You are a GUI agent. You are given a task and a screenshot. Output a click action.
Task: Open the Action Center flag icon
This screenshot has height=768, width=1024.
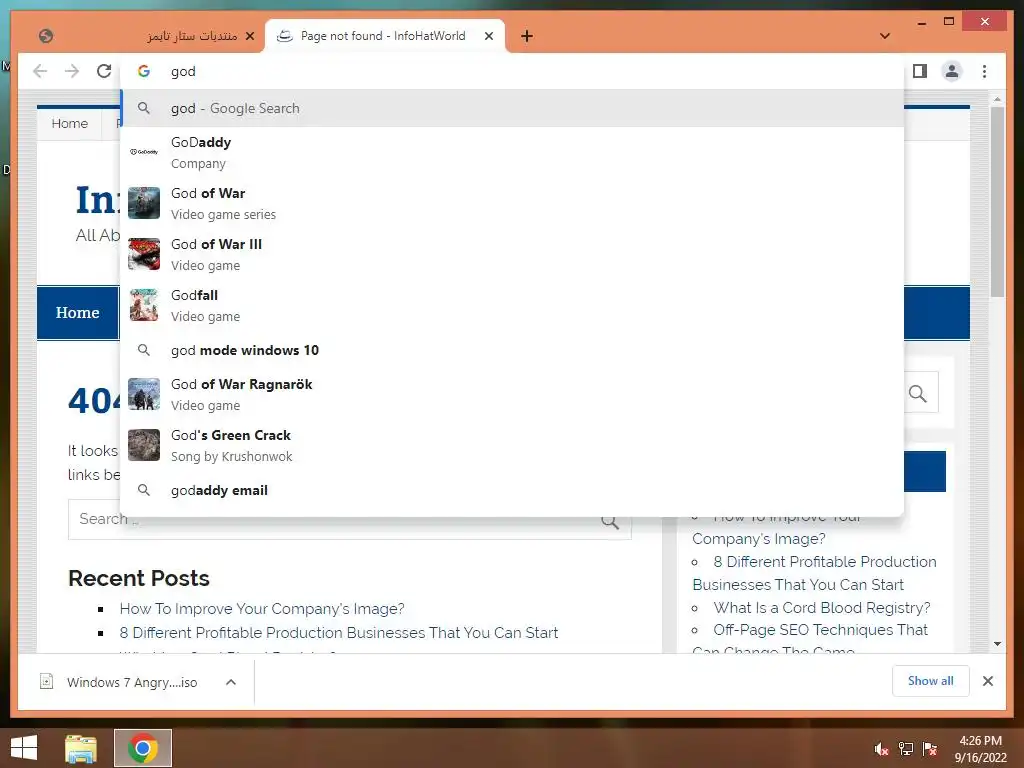coord(930,749)
